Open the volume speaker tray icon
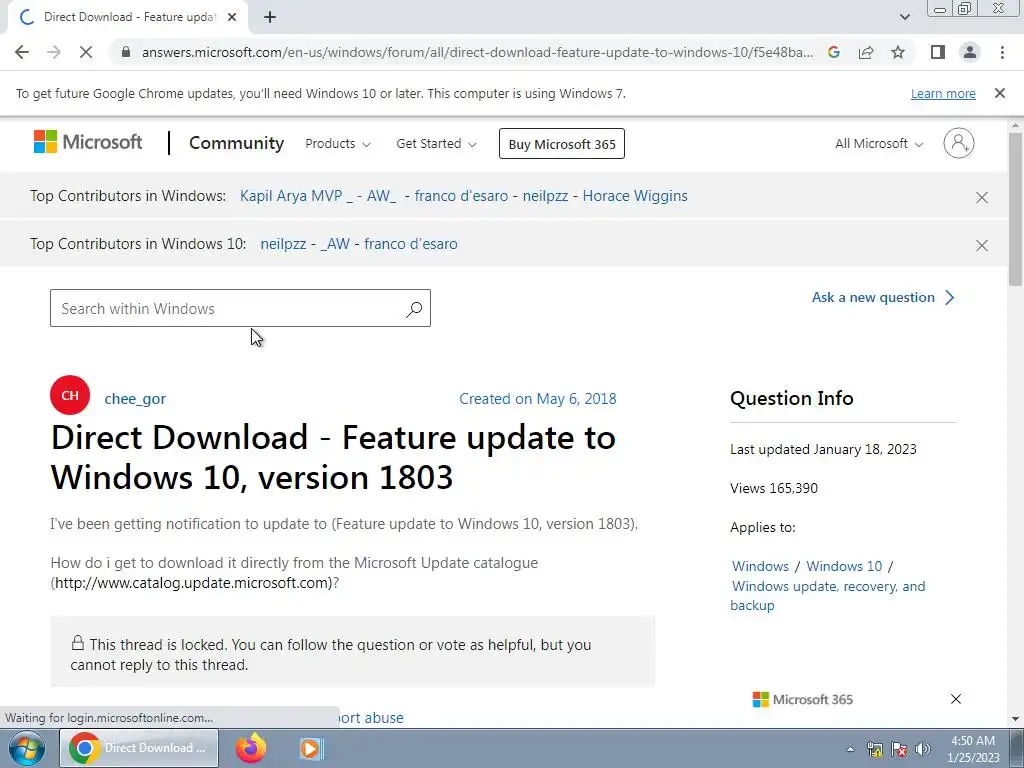1024x768 pixels. click(923, 749)
